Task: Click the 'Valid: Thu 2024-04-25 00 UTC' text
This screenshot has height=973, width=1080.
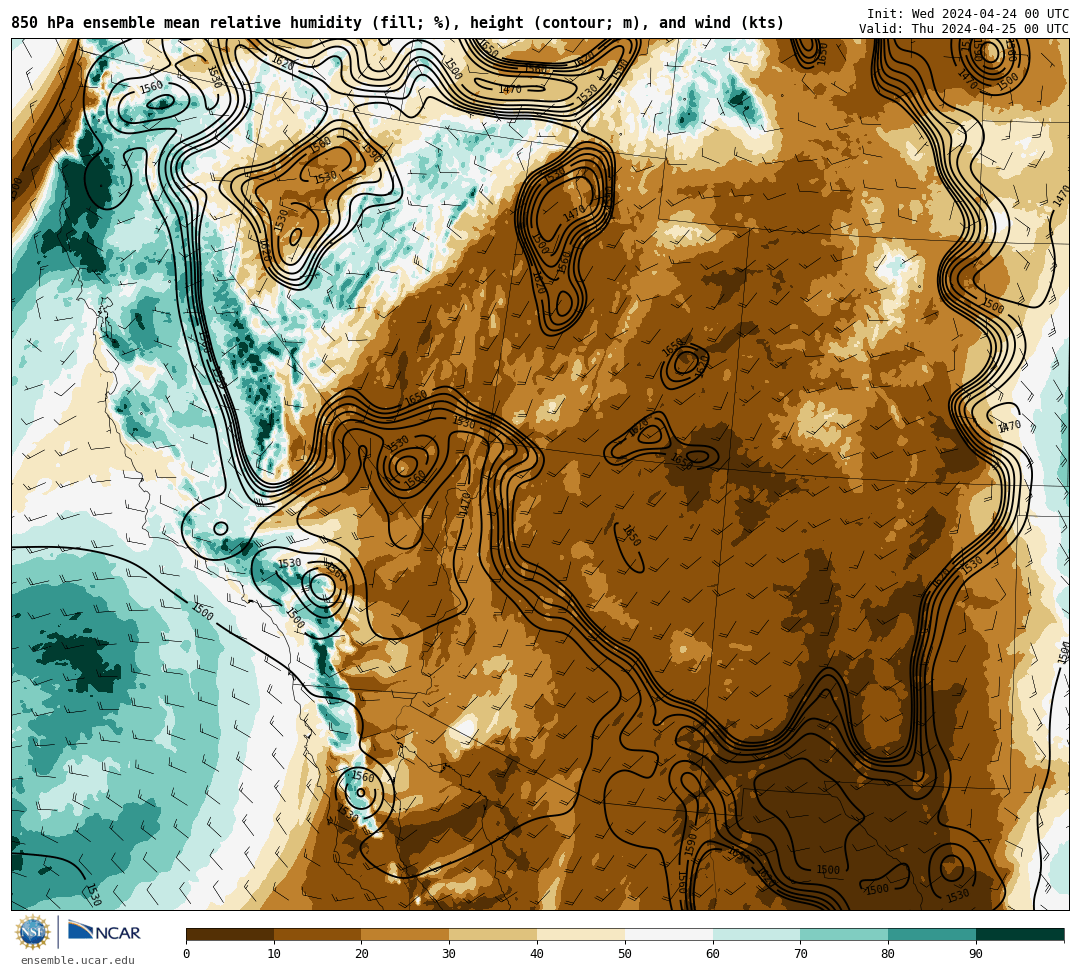Action: tap(964, 29)
